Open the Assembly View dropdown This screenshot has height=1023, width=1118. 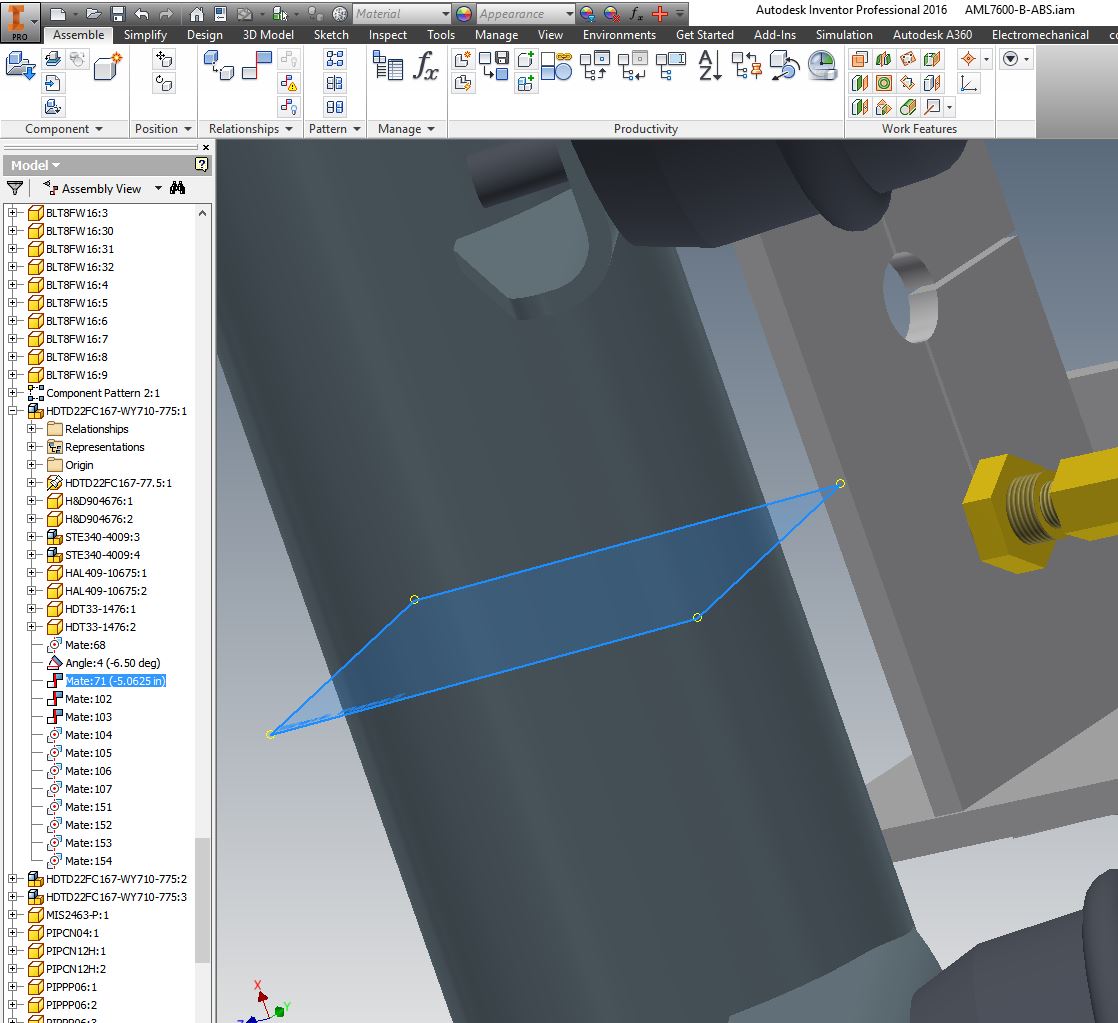(x=160, y=188)
